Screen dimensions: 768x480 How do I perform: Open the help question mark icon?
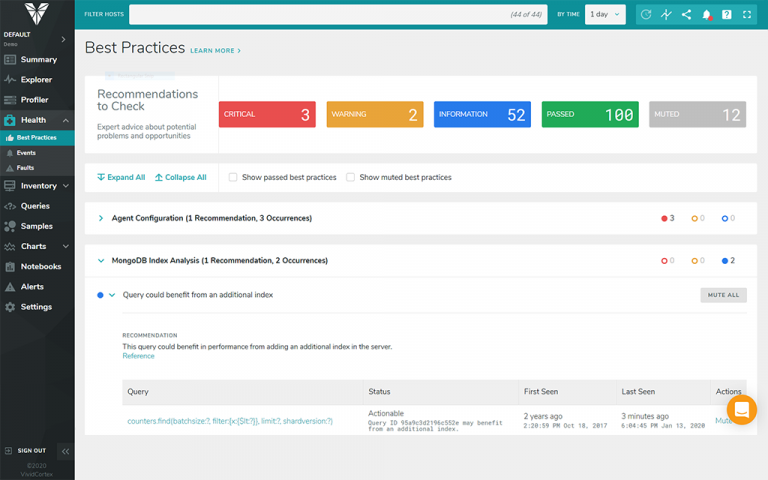click(x=727, y=14)
